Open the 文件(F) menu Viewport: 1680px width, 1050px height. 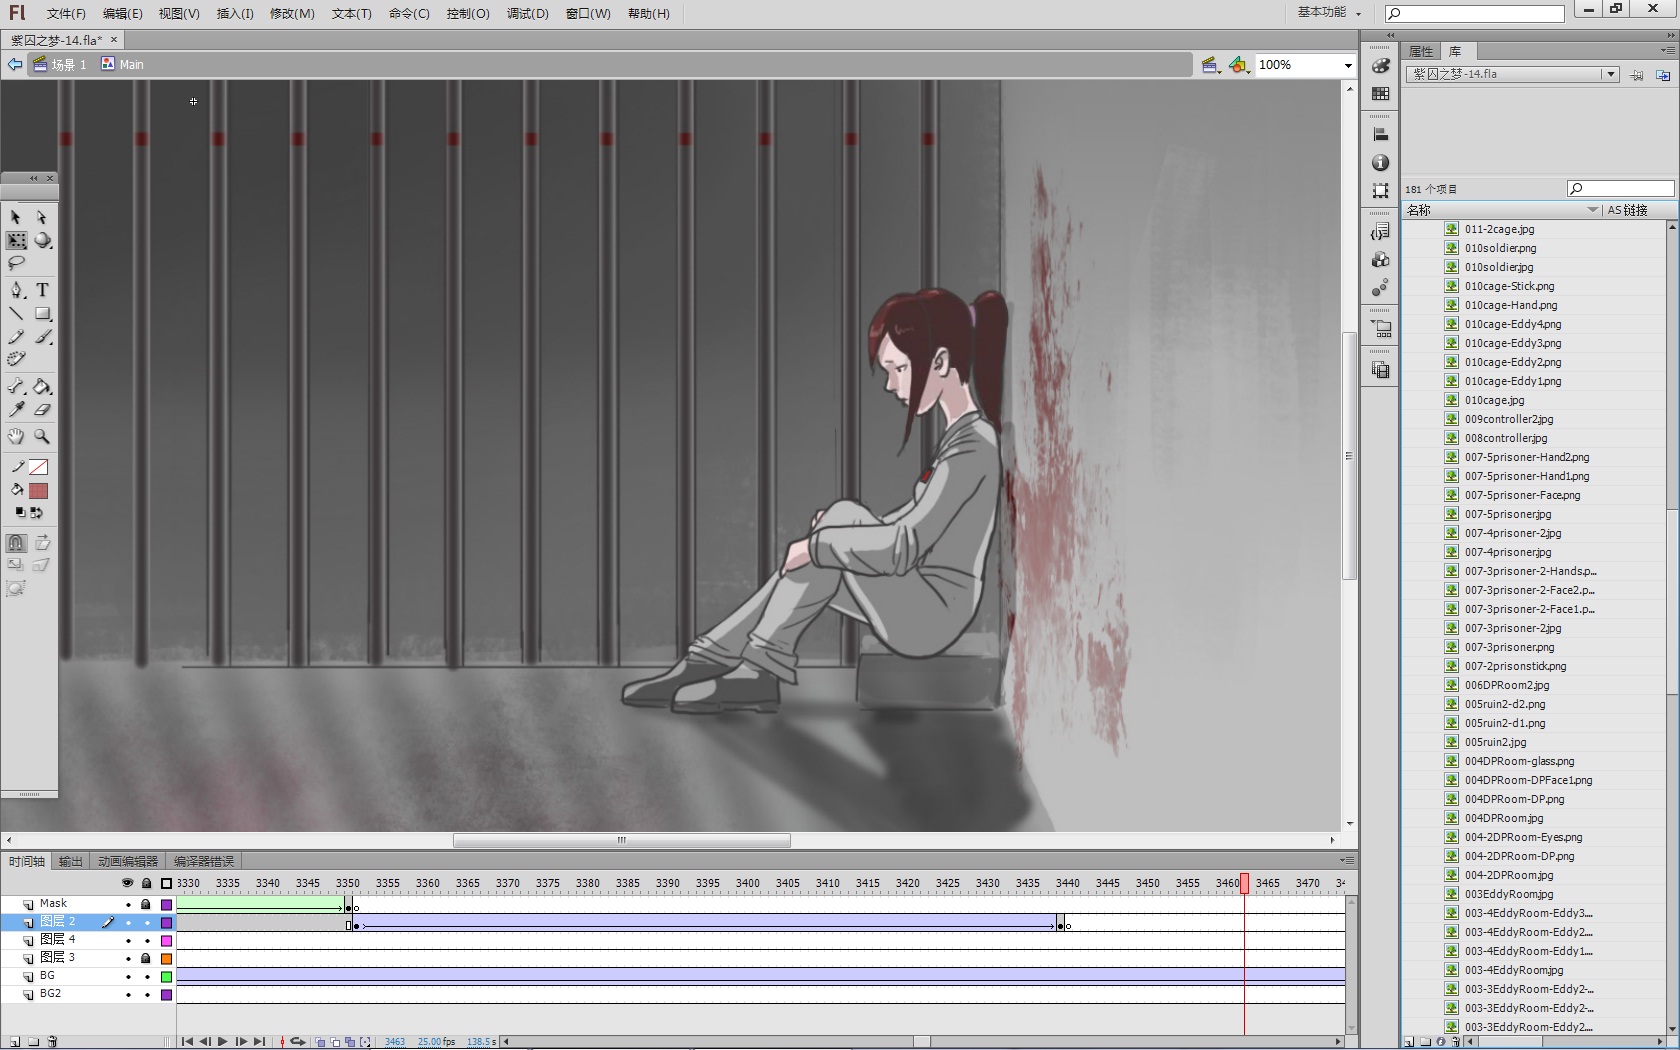[66, 13]
